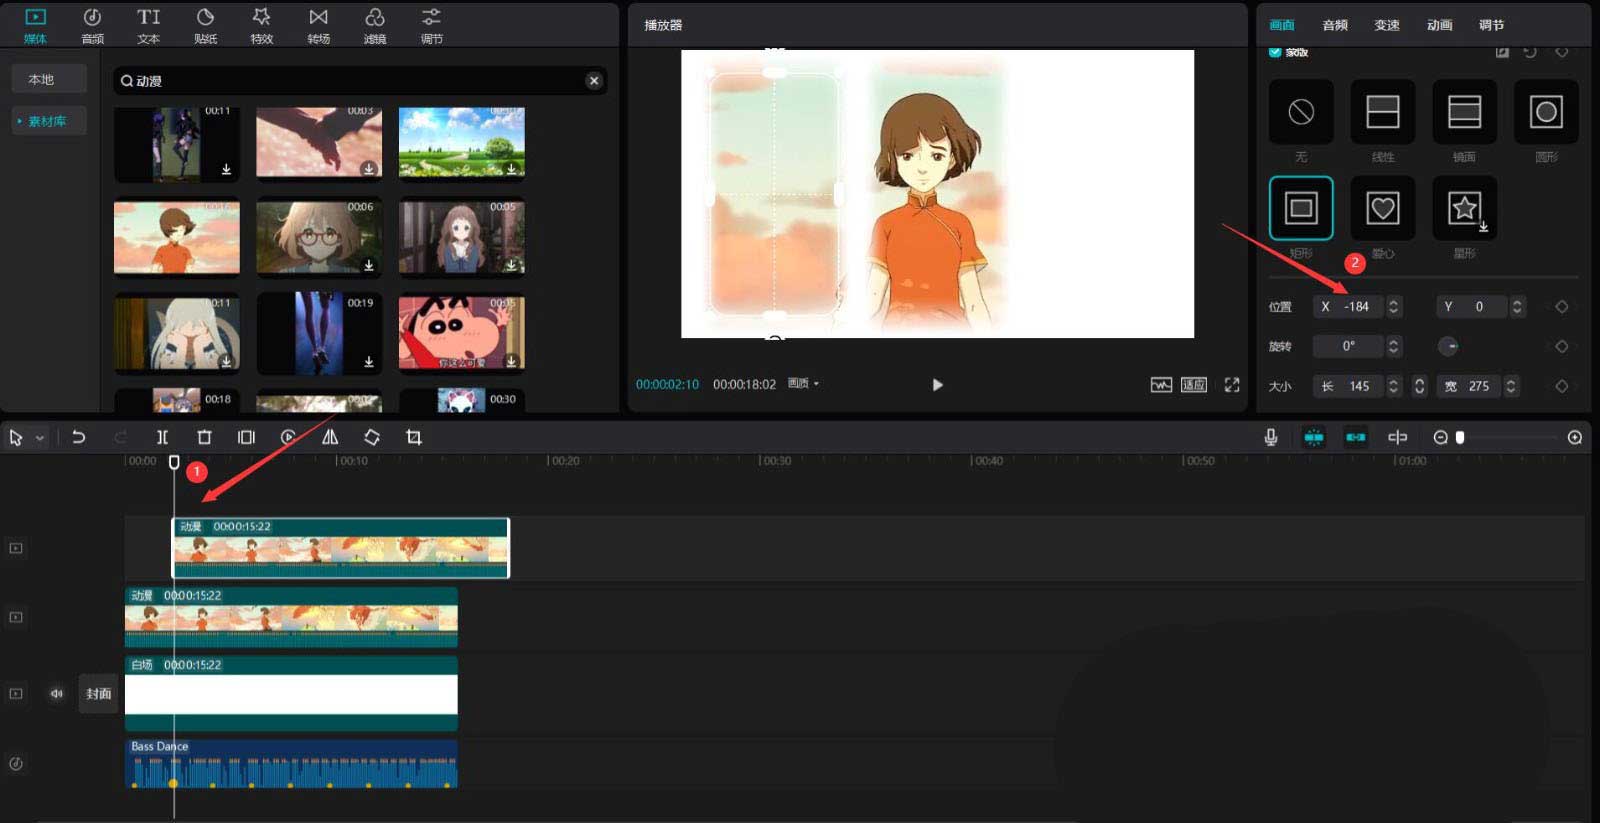Open the Speed (变速) tab
The image size is (1600, 823).
click(1387, 25)
